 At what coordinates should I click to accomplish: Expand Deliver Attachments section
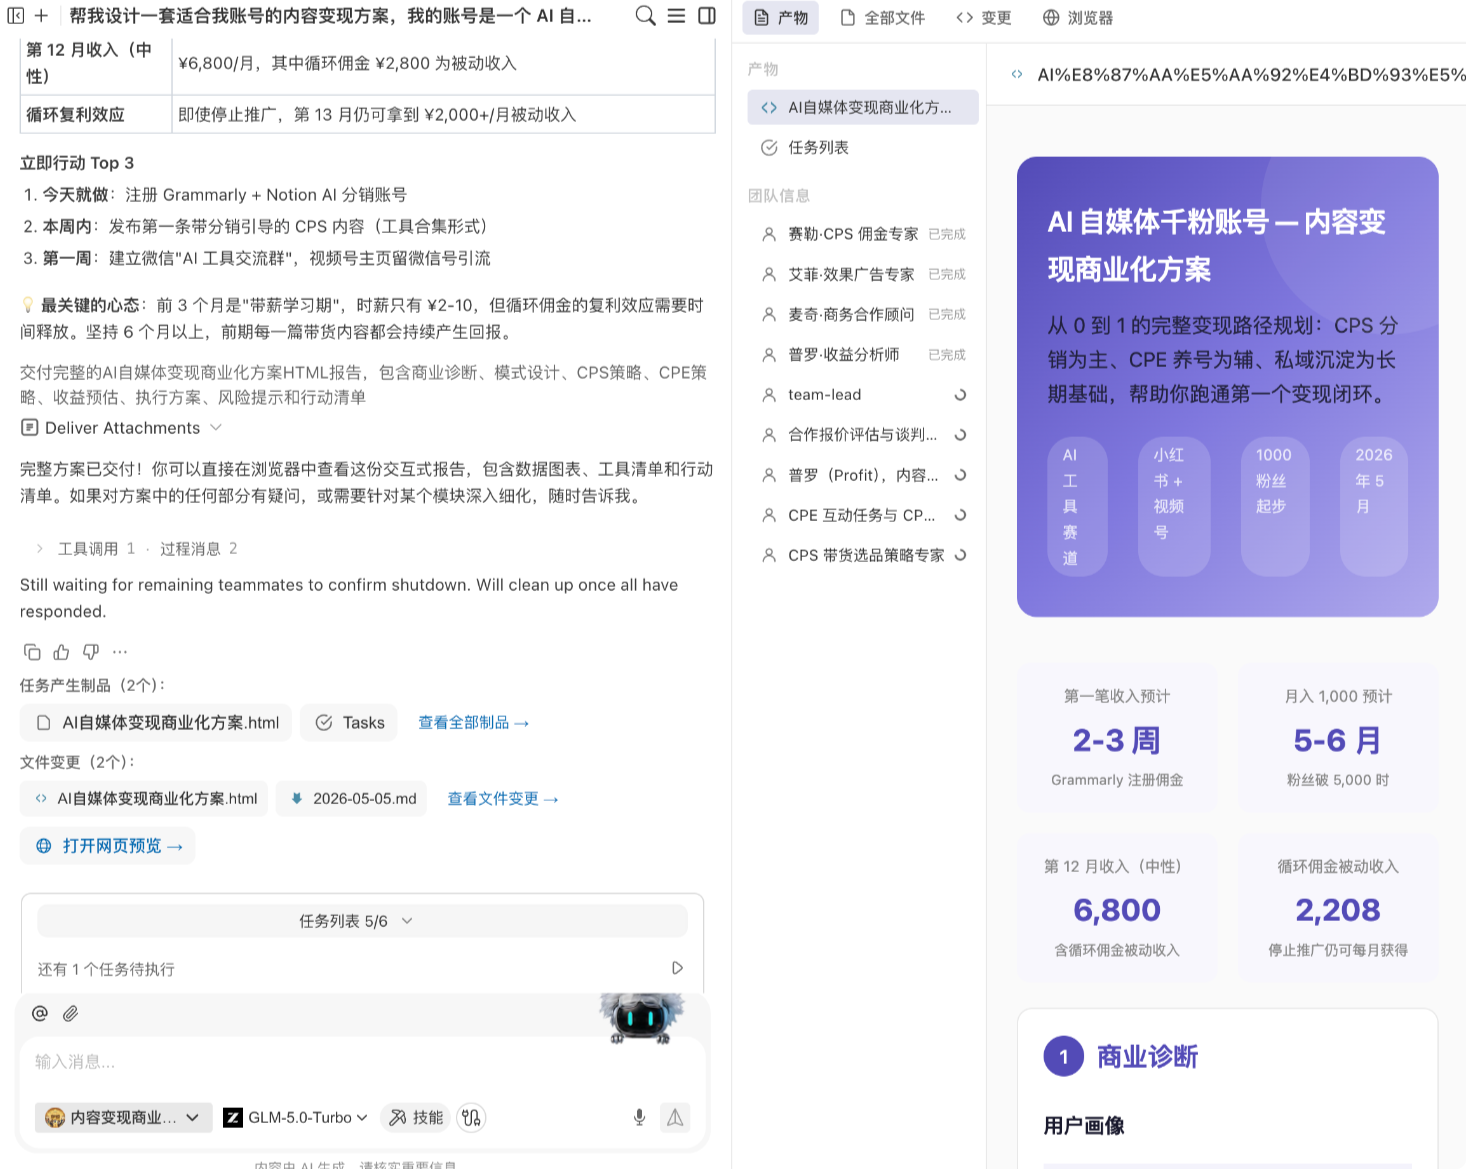click(x=121, y=428)
